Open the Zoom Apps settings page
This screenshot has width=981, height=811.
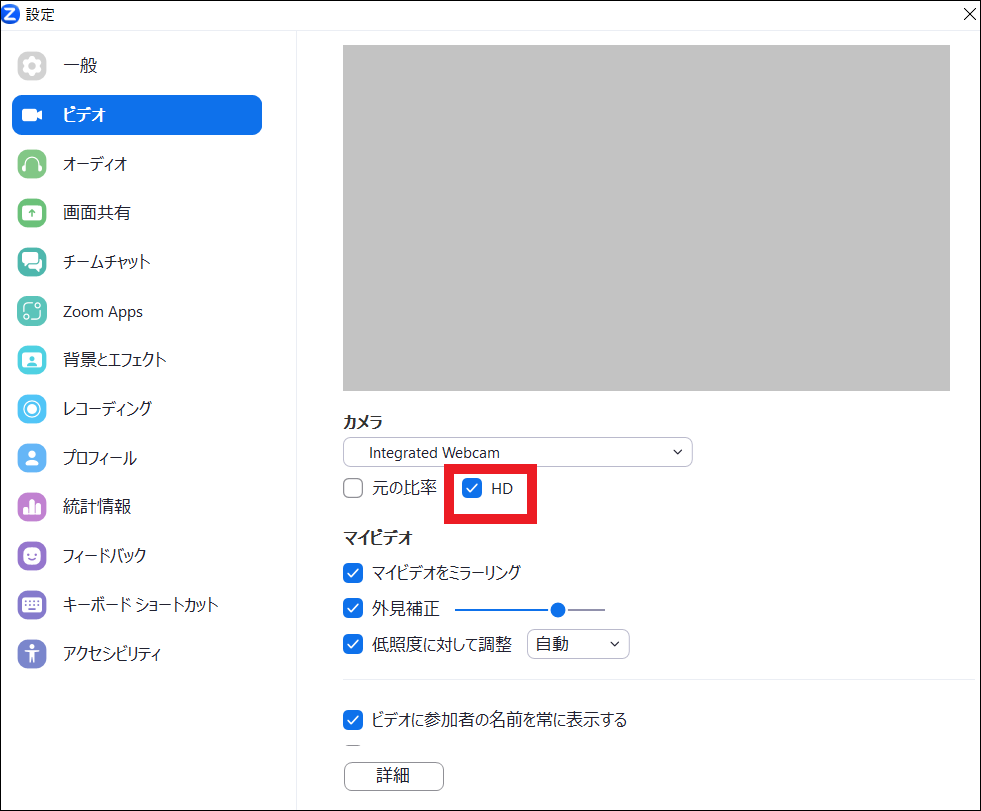[x=137, y=311]
